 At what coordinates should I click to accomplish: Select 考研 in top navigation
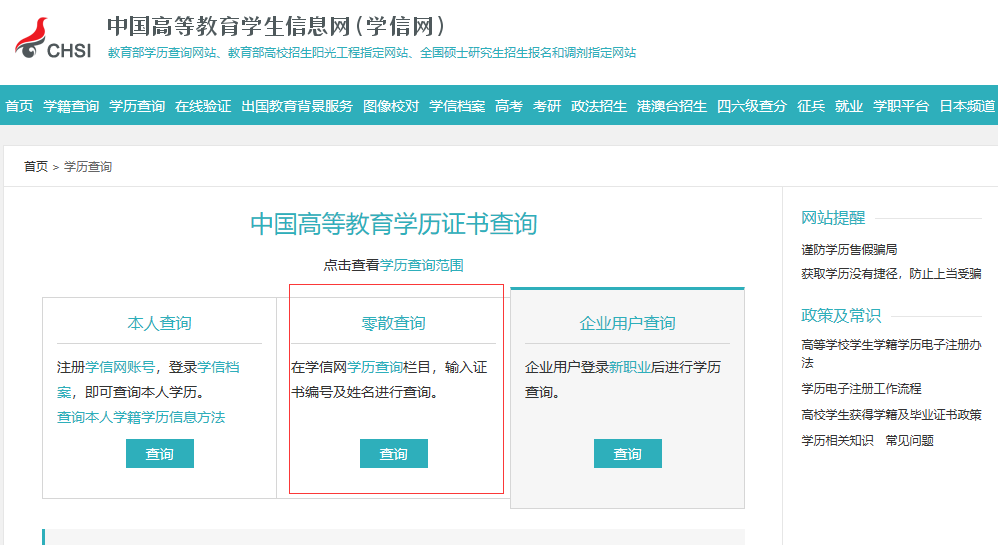click(547, 106)
